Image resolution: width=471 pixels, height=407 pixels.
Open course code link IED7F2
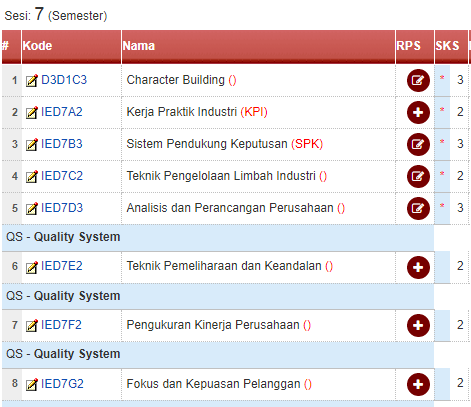(61, 325)
